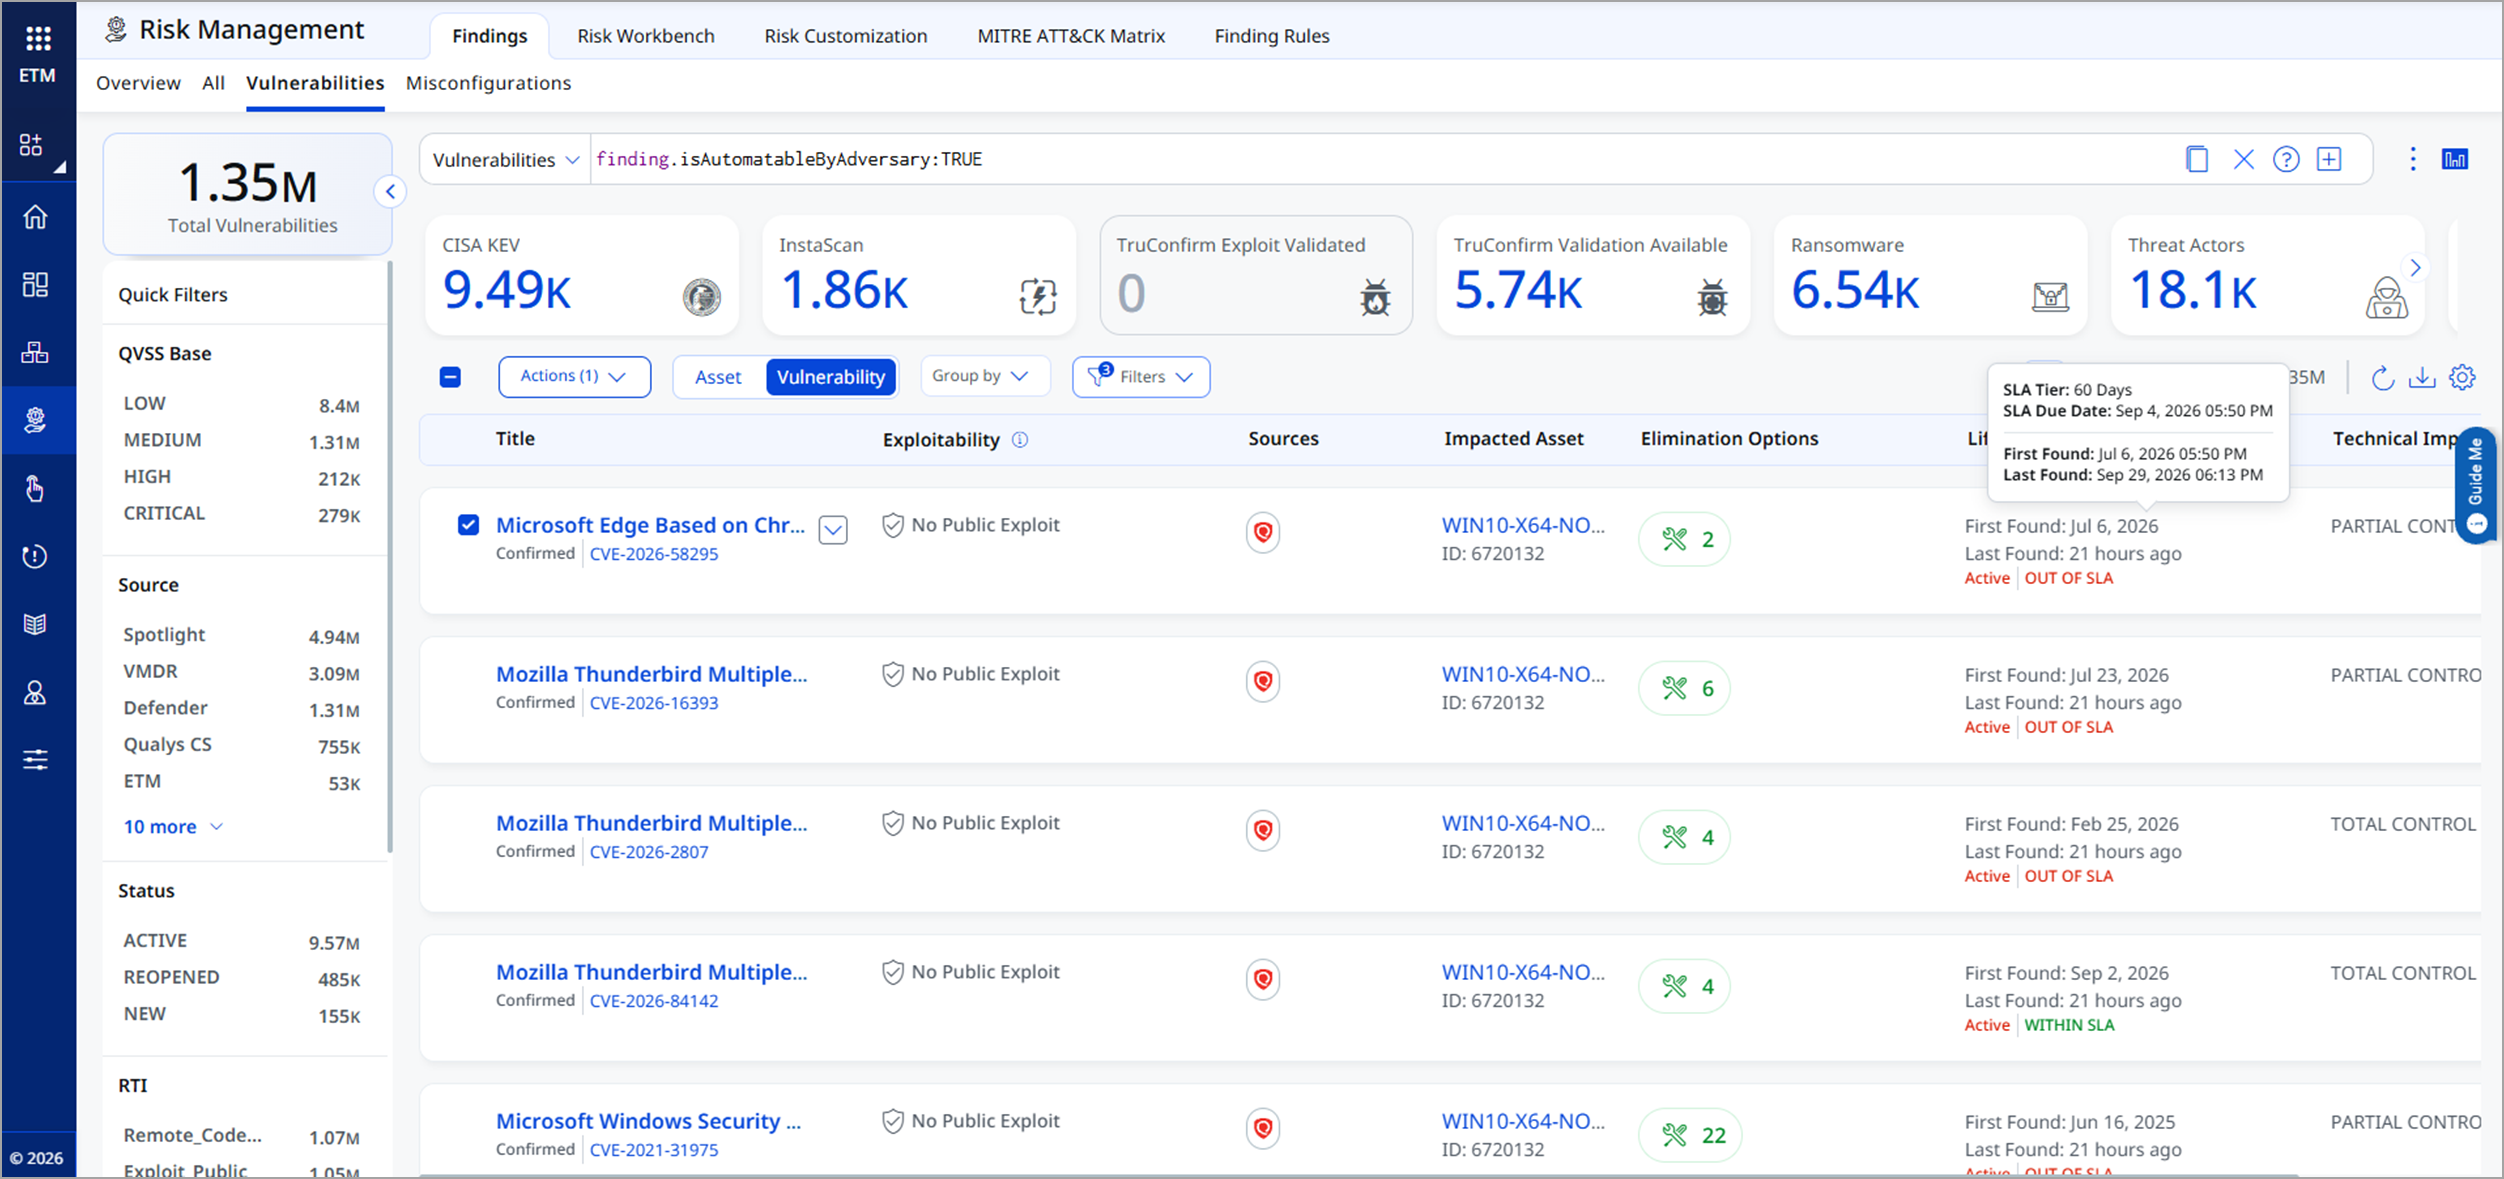
Task: Expand Microsoft Edge row details chevron
Action: click(833, 529)
